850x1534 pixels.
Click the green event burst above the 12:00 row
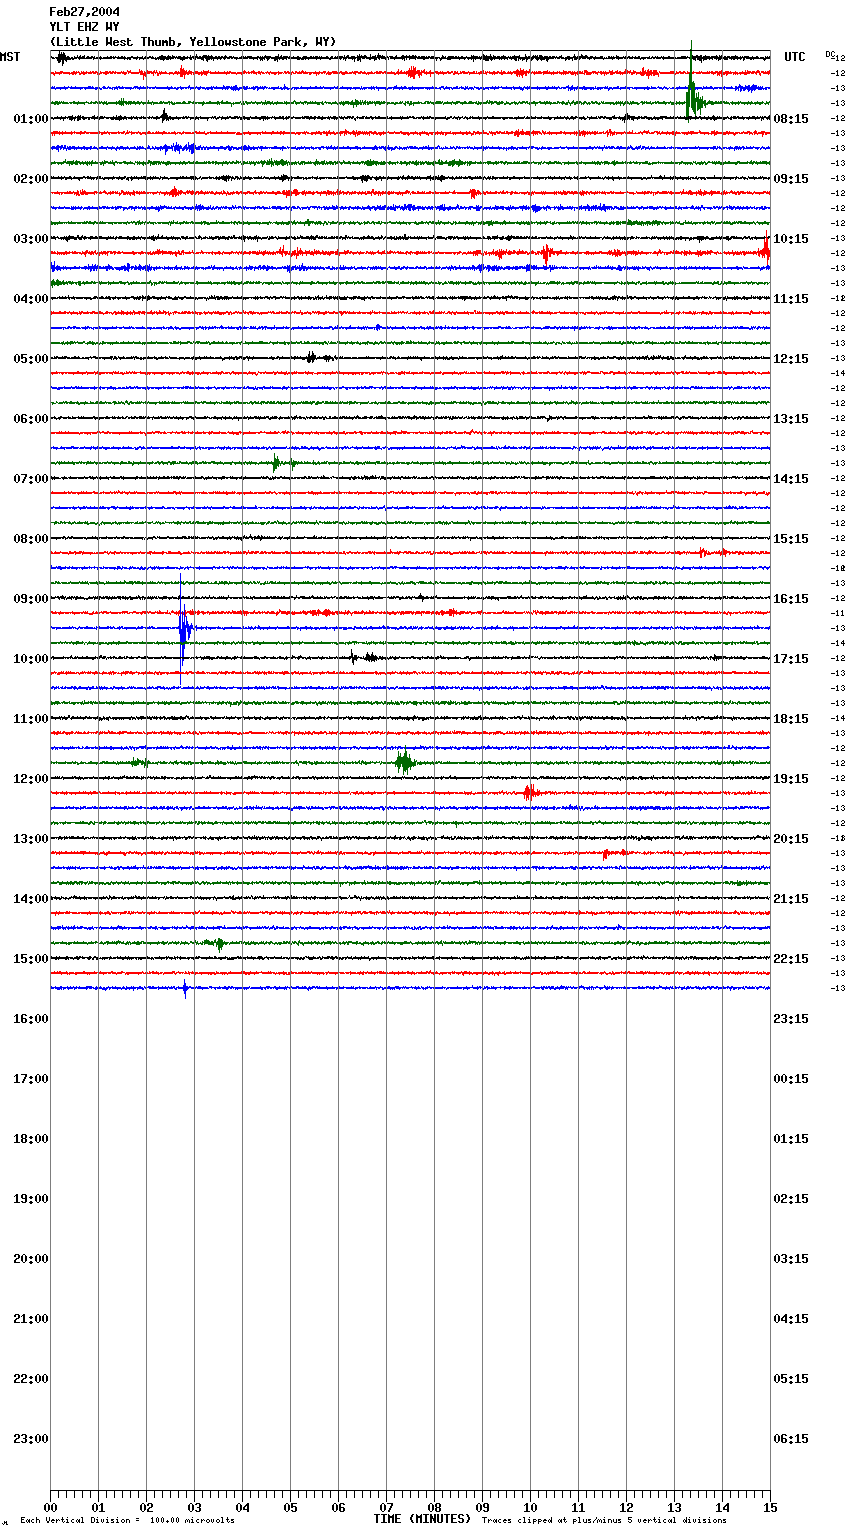point(404,763)
